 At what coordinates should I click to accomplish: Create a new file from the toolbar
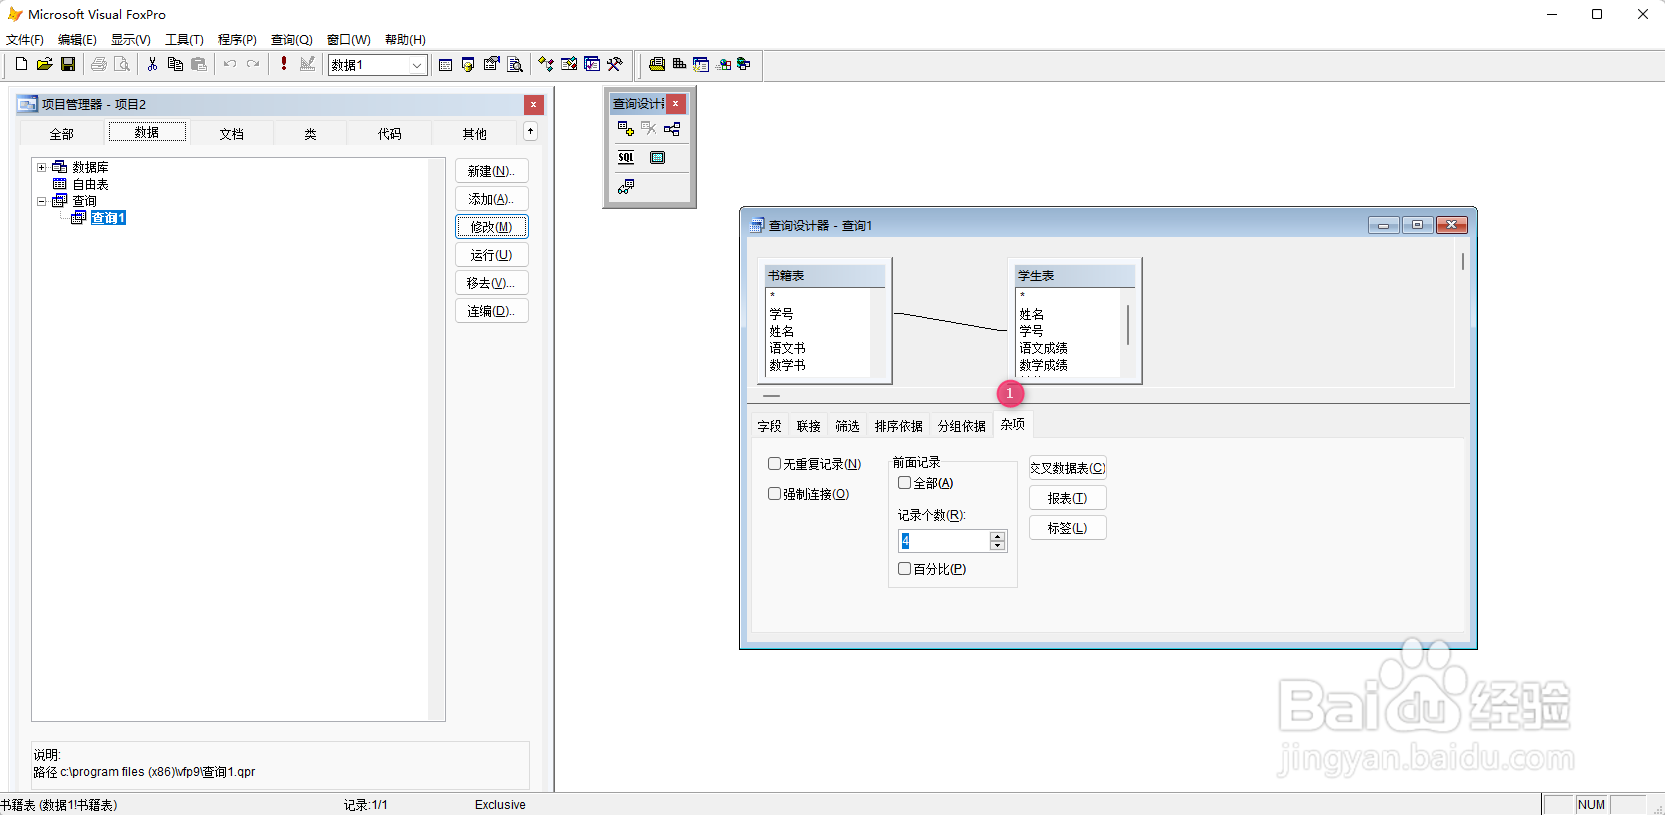21,64
